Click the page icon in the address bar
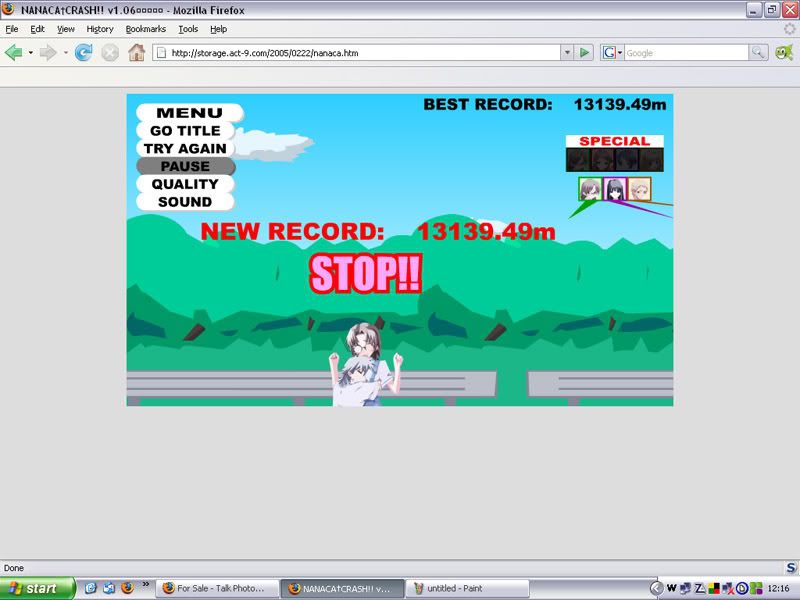Image resolution: width=800 pixels, height=600 pixels. 161,53
